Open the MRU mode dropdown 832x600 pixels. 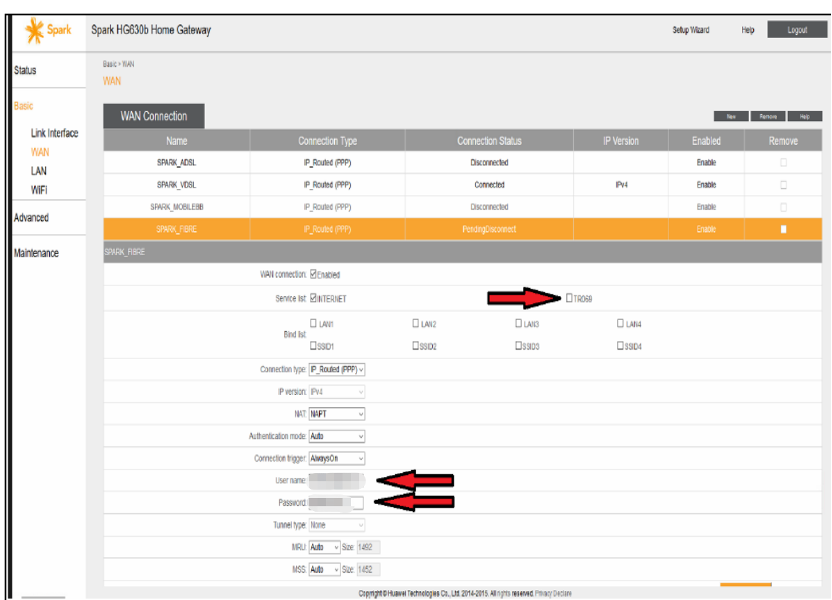324,547
